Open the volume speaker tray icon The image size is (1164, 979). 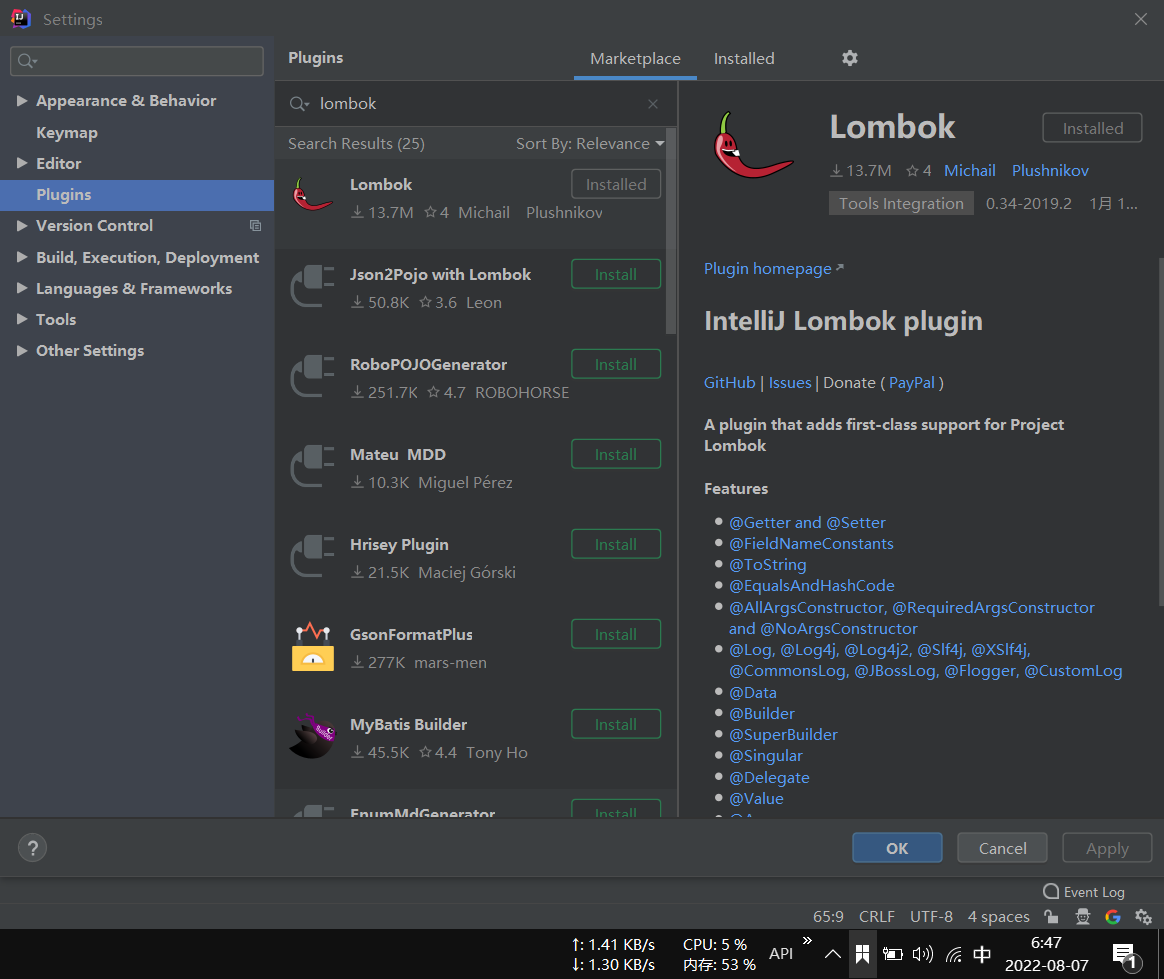pyautogui.click(x=923, y=954)
